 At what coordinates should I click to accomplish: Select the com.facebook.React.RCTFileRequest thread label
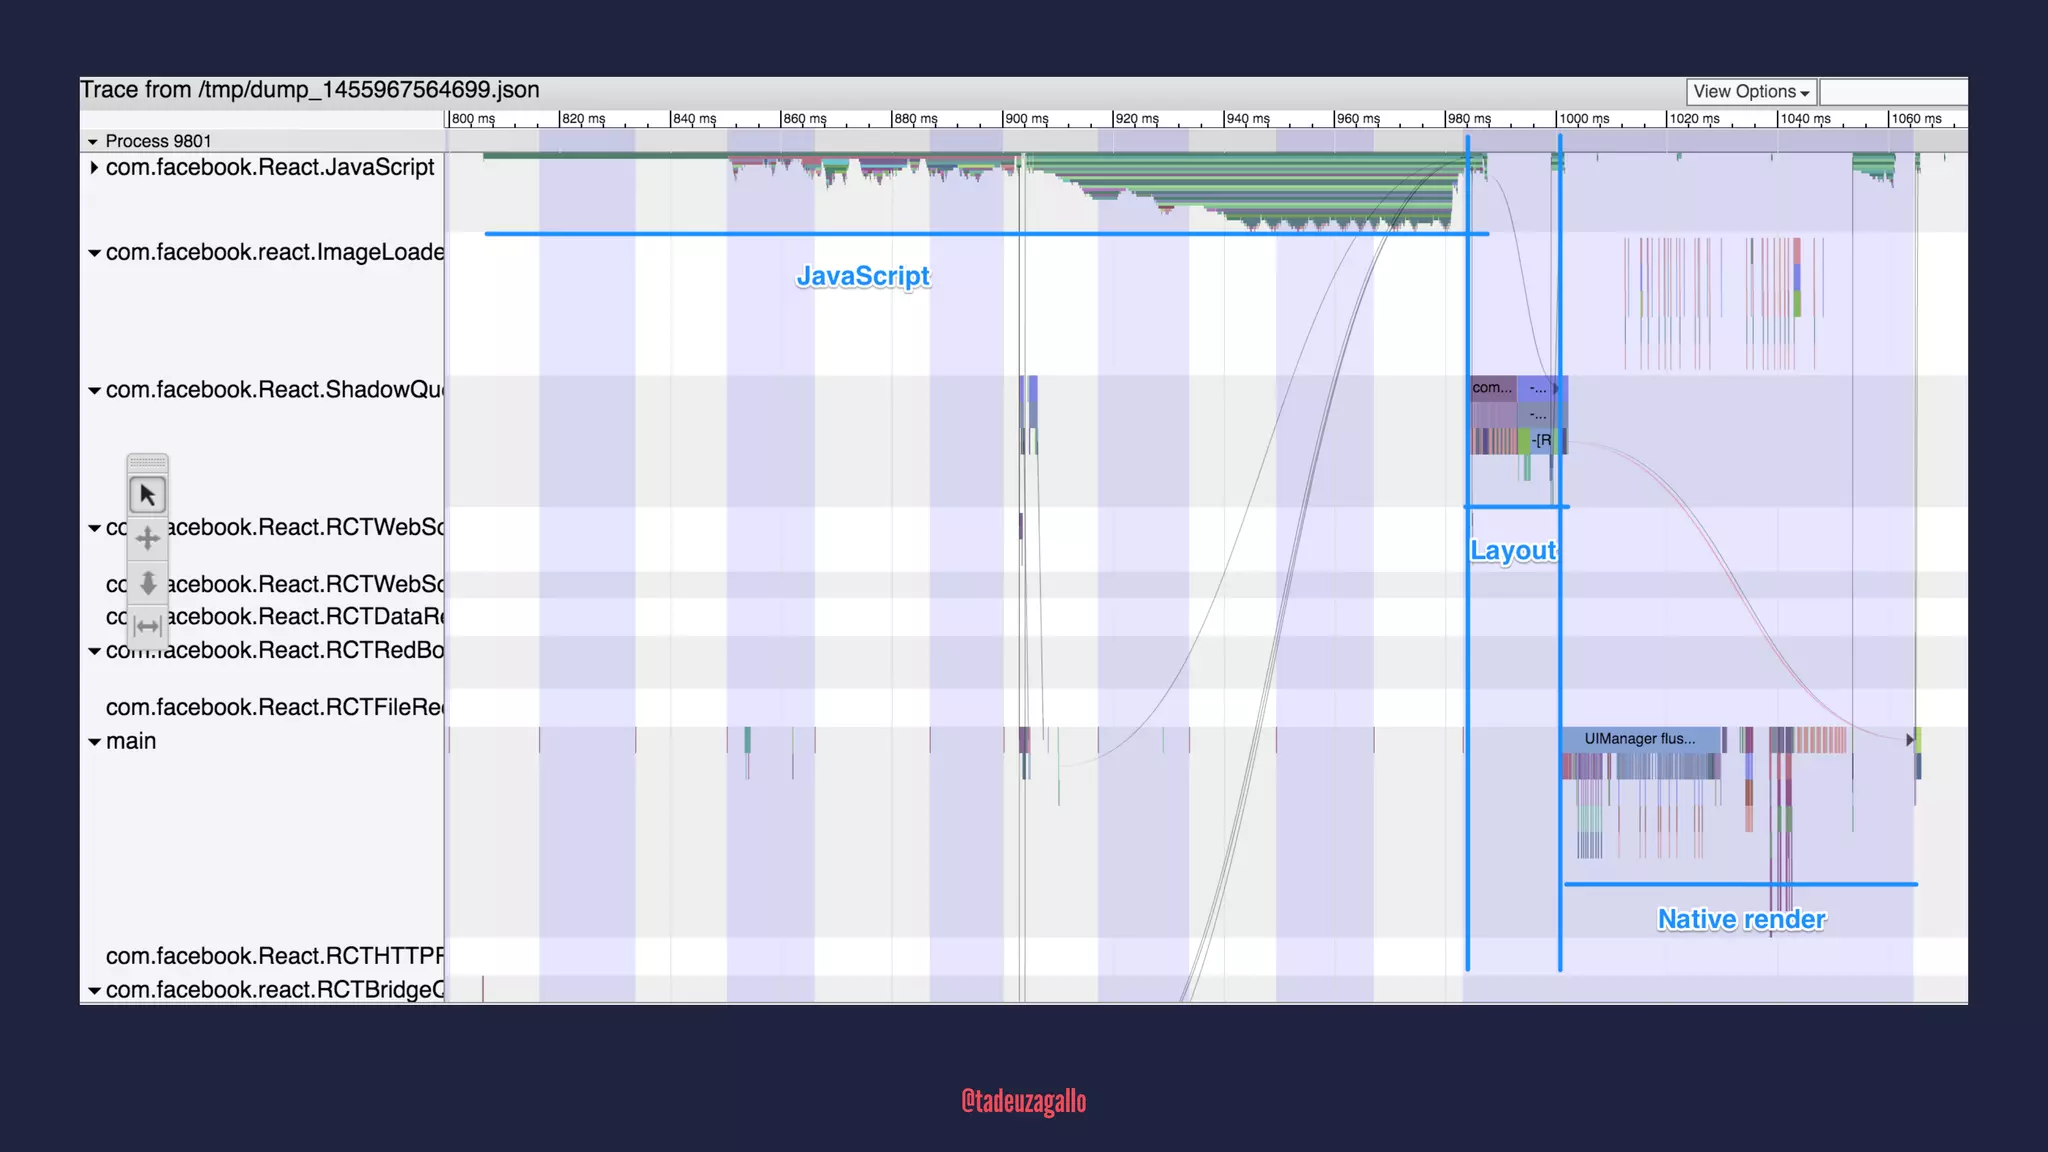274,708
